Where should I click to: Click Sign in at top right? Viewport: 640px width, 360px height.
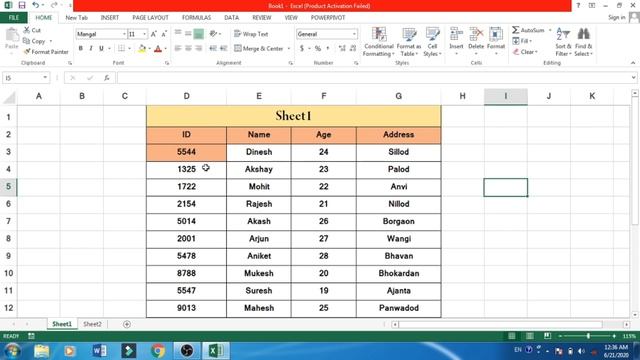click(x=616, y=17)
